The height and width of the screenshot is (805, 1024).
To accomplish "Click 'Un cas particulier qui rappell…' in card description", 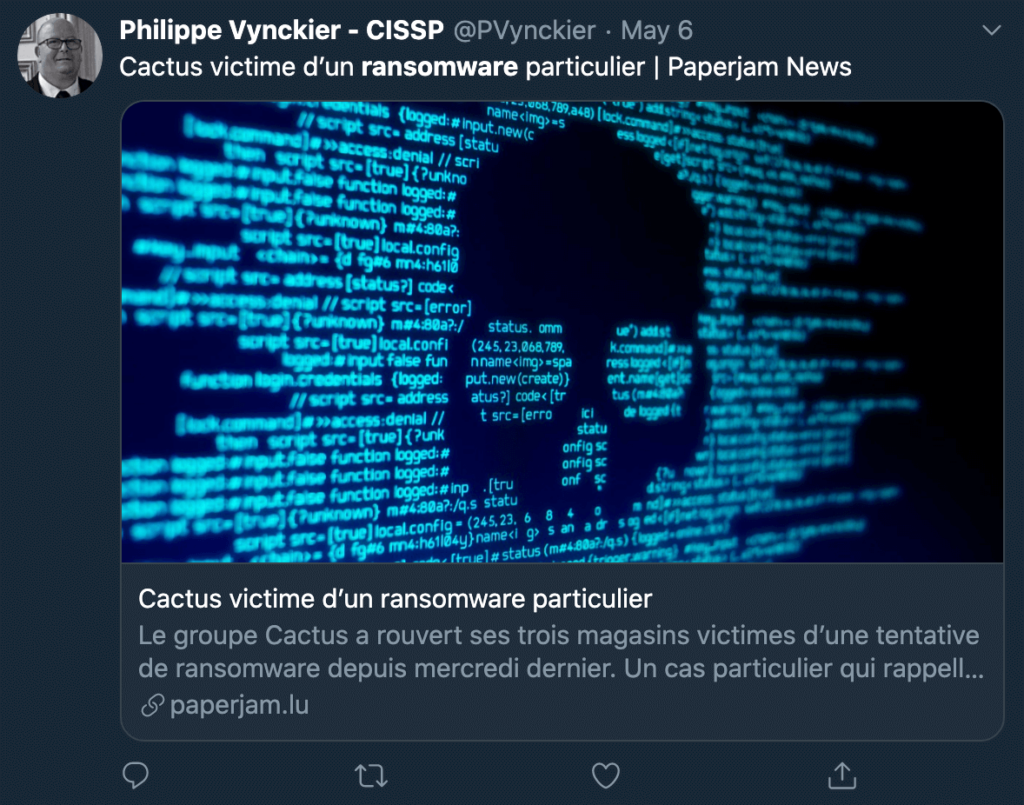I will [x=804, y=669].
